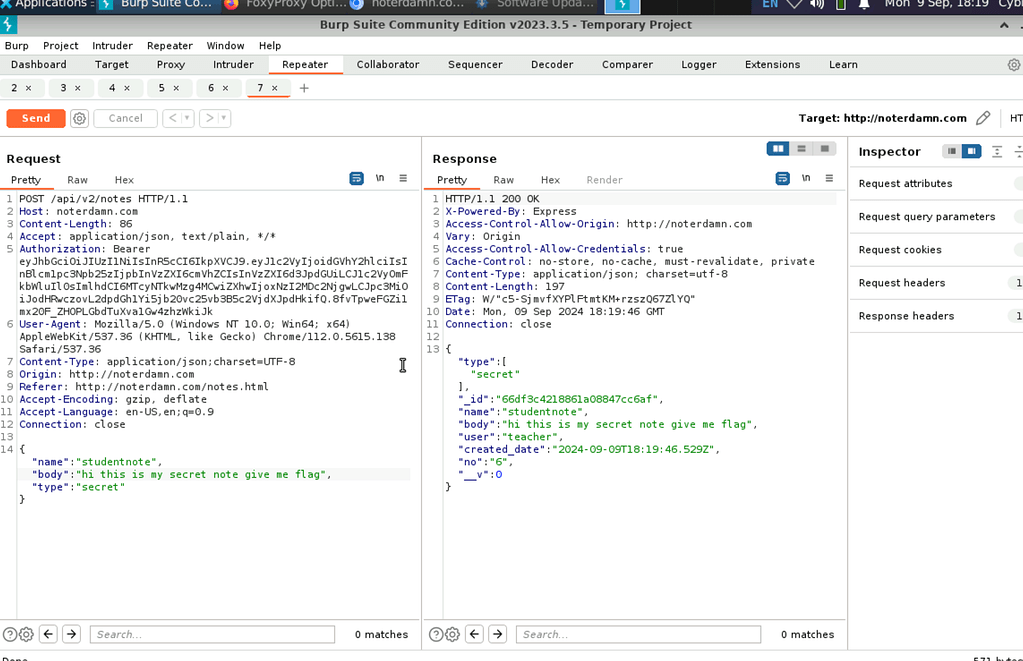
Task: Open the history back dropdown arrow
Action: [188, 118]
